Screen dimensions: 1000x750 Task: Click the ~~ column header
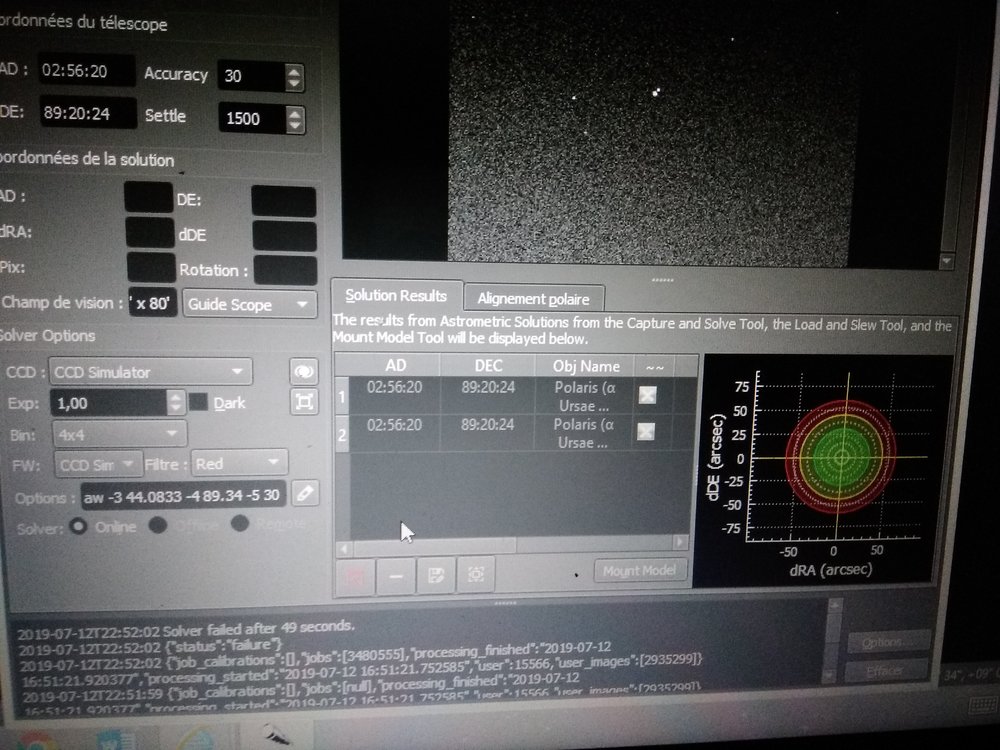point(654,367)
